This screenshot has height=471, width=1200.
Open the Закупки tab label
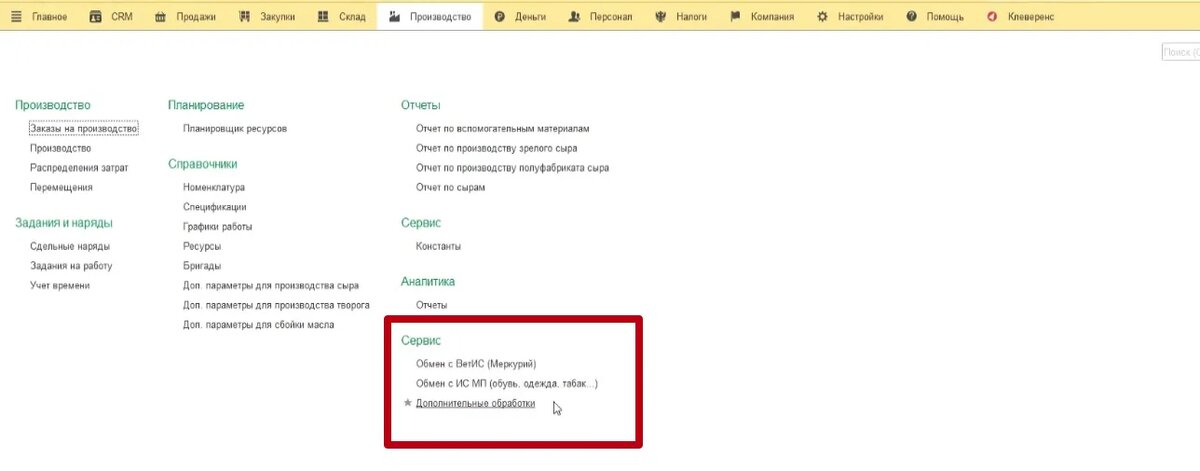pos(277,18)
